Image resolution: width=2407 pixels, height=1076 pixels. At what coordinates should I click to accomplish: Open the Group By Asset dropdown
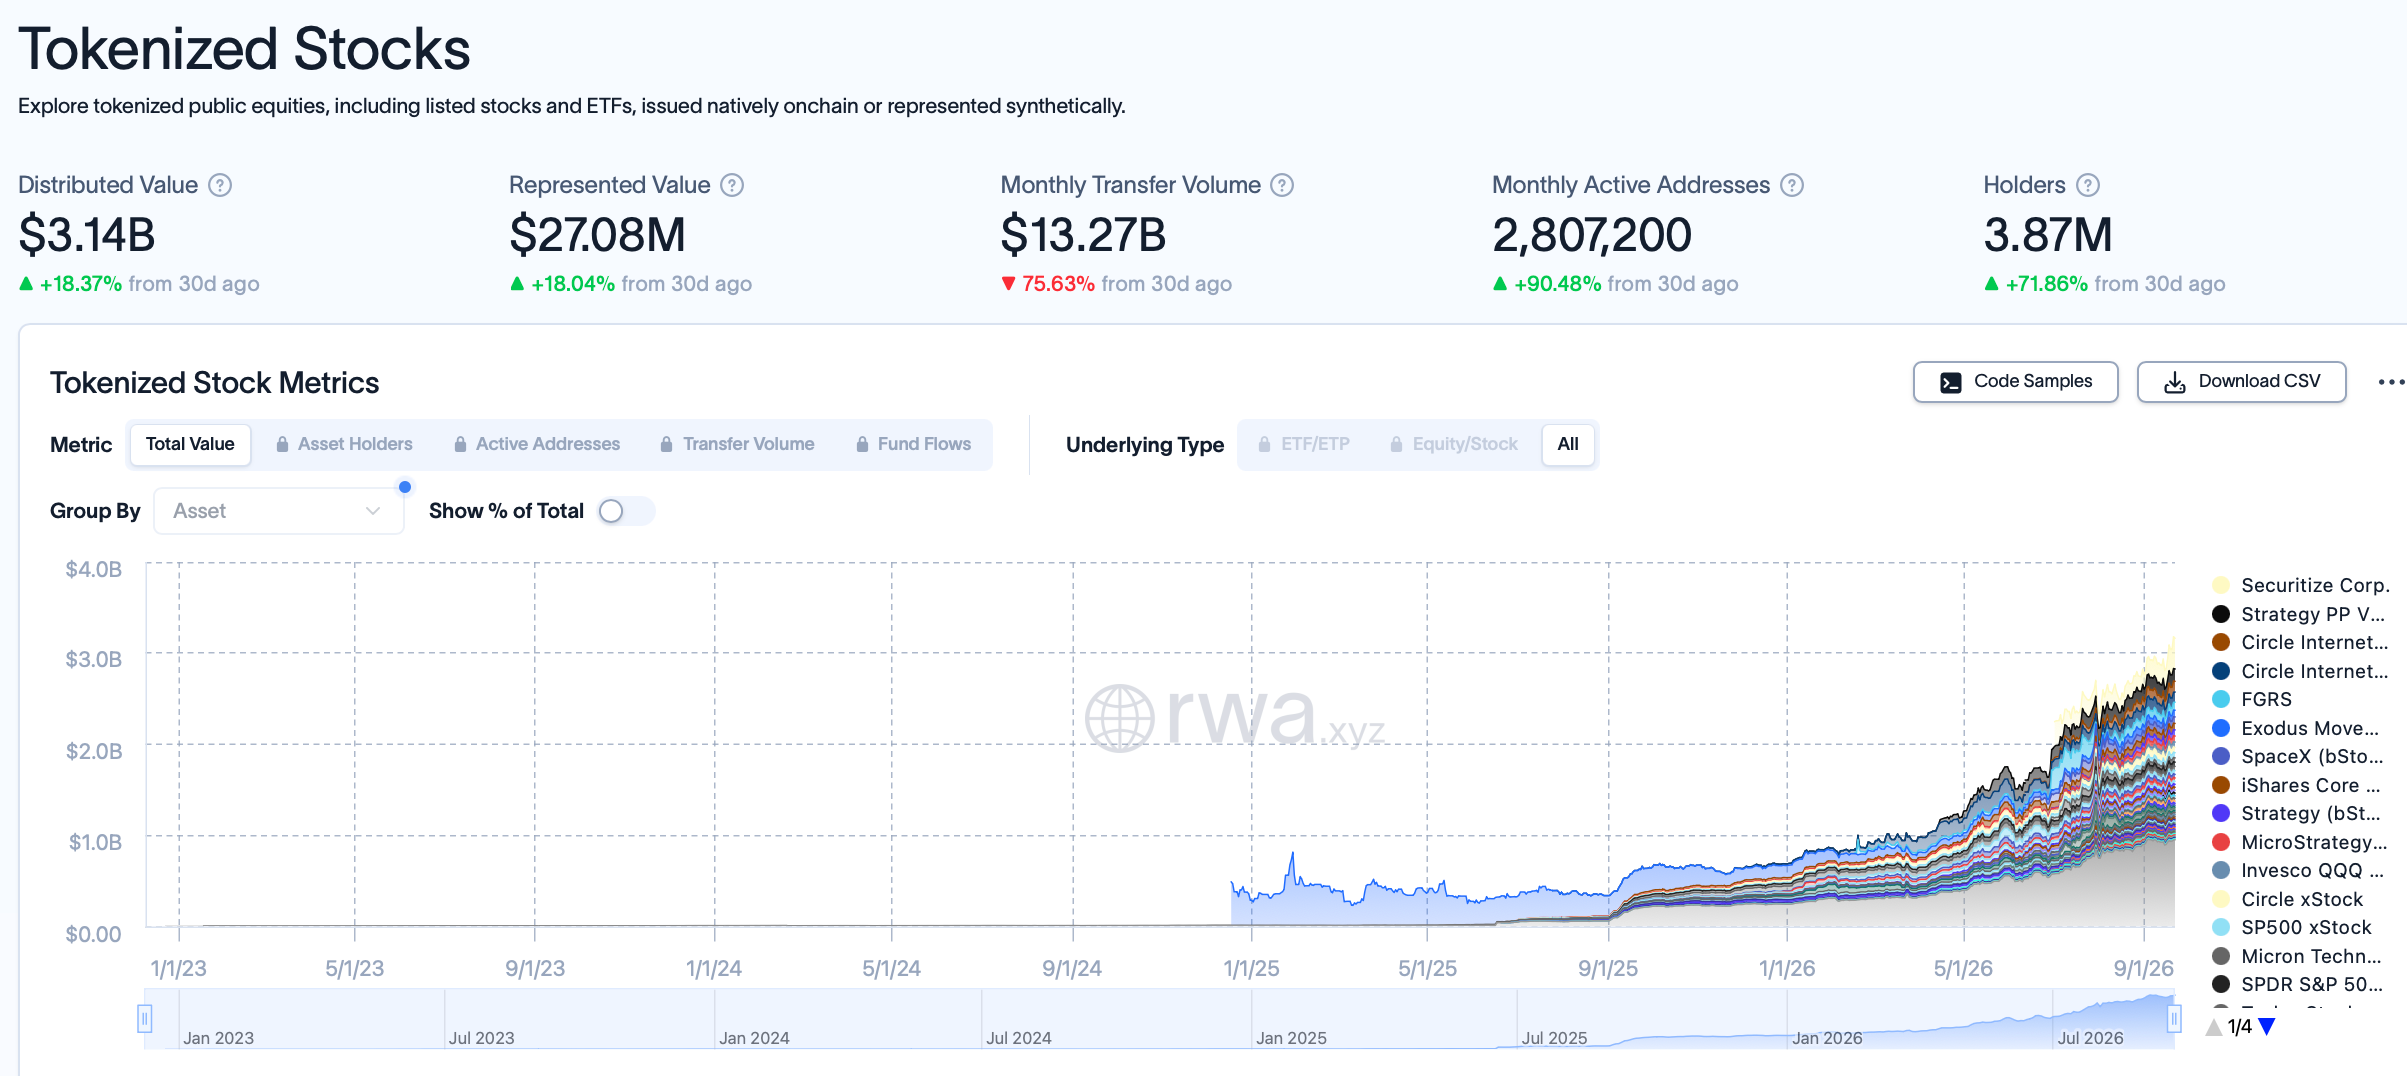click(x=279, y=511)
